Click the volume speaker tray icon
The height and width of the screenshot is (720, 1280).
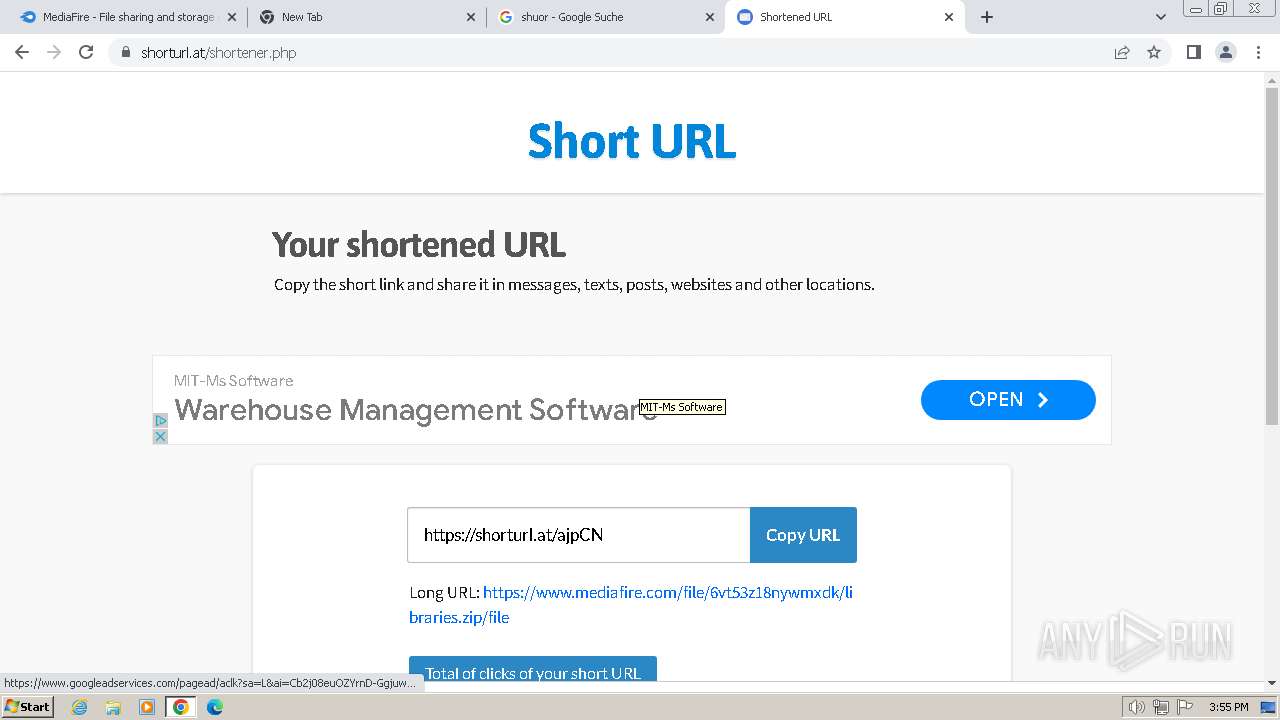coord(1136,707)
